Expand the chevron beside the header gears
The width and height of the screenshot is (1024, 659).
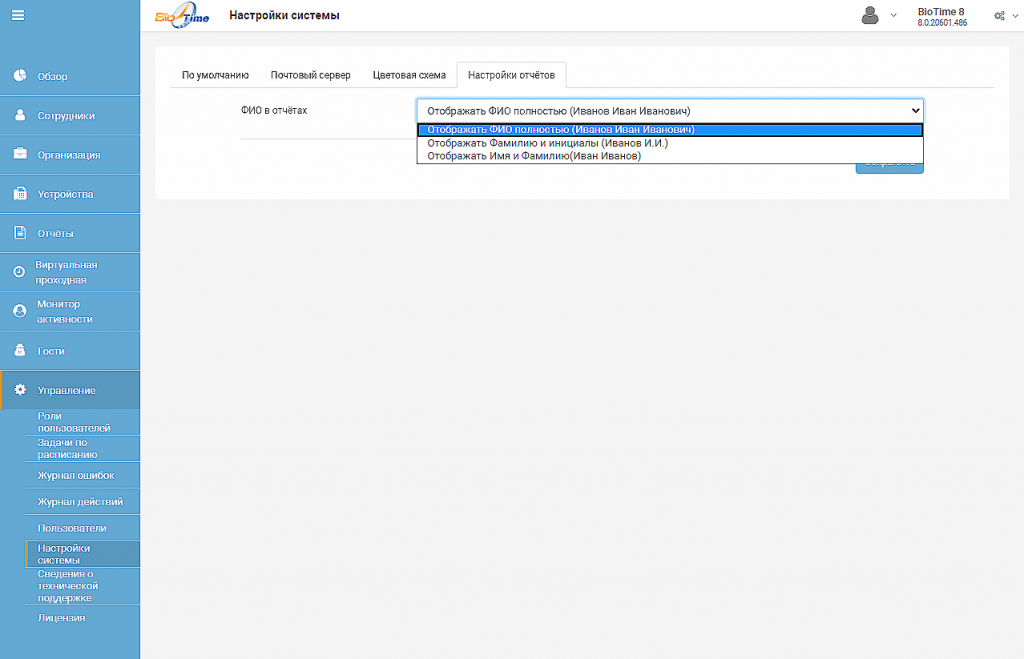1015,16
